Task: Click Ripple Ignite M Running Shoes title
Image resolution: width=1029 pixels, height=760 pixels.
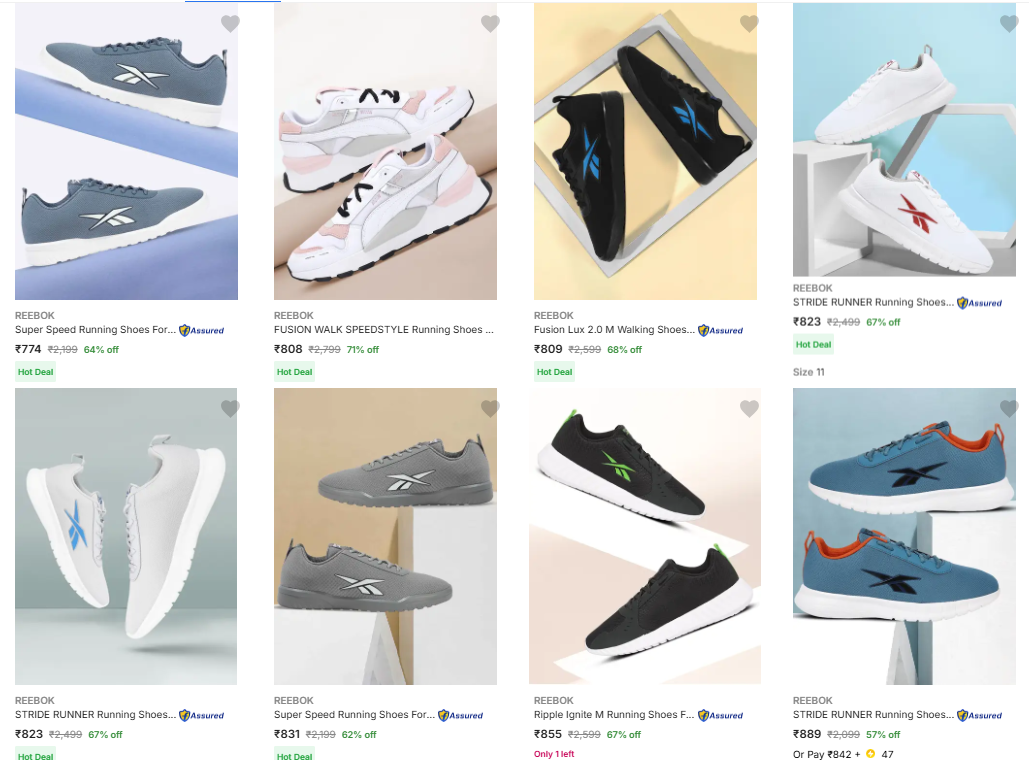Action: pos(613,715)
